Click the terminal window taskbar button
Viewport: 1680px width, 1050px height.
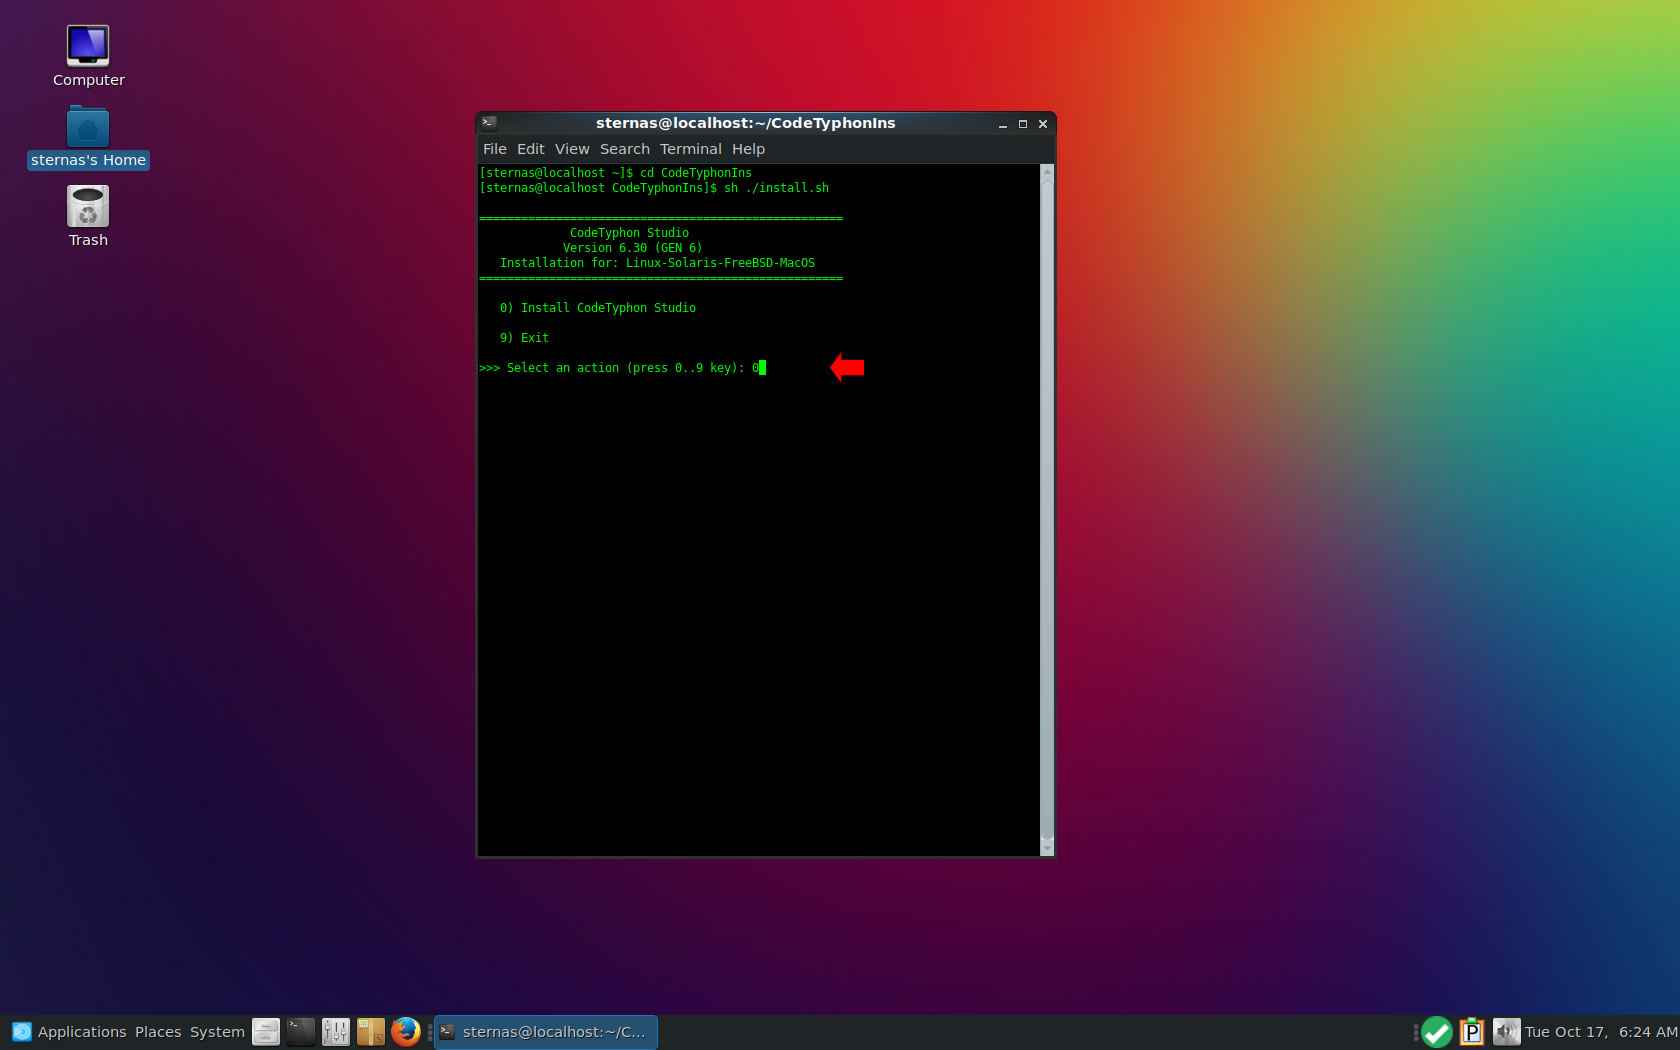[x=546, y=1031]
